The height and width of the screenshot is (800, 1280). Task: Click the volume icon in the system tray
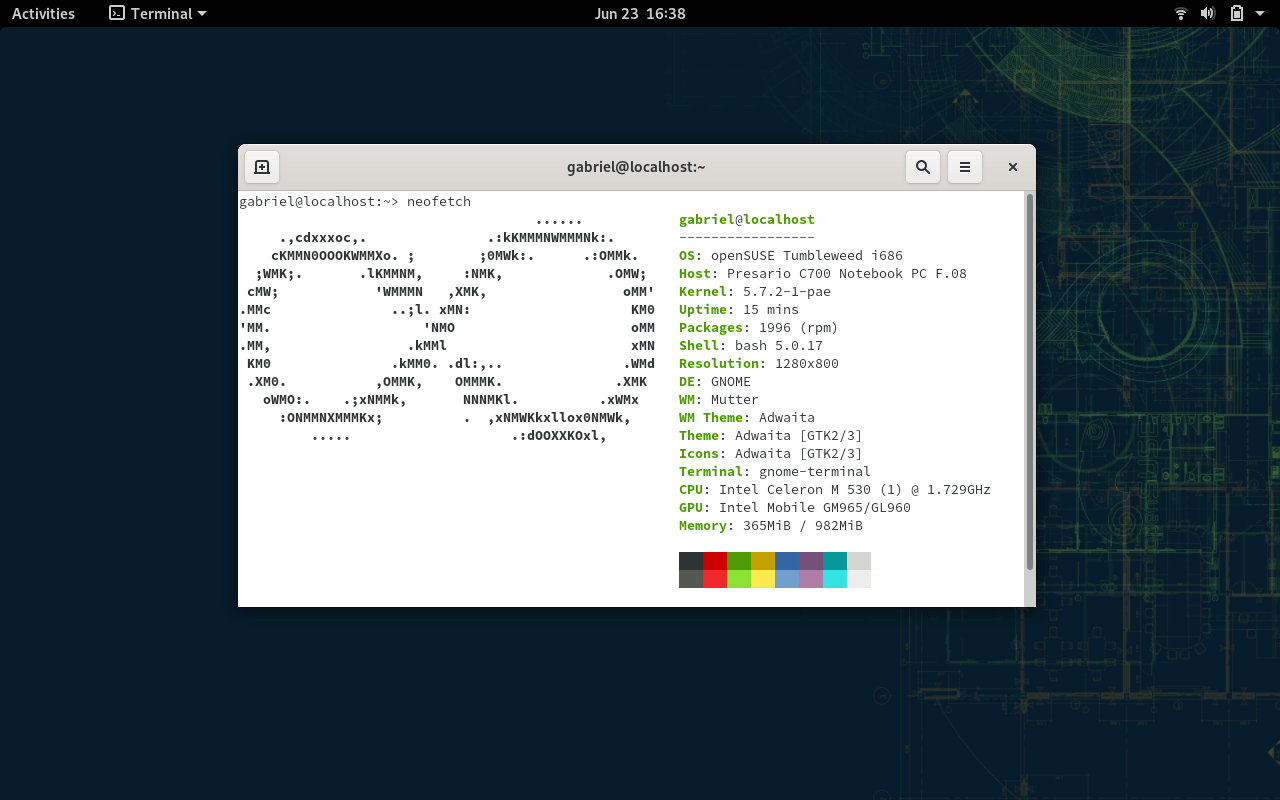point(1207,13)
